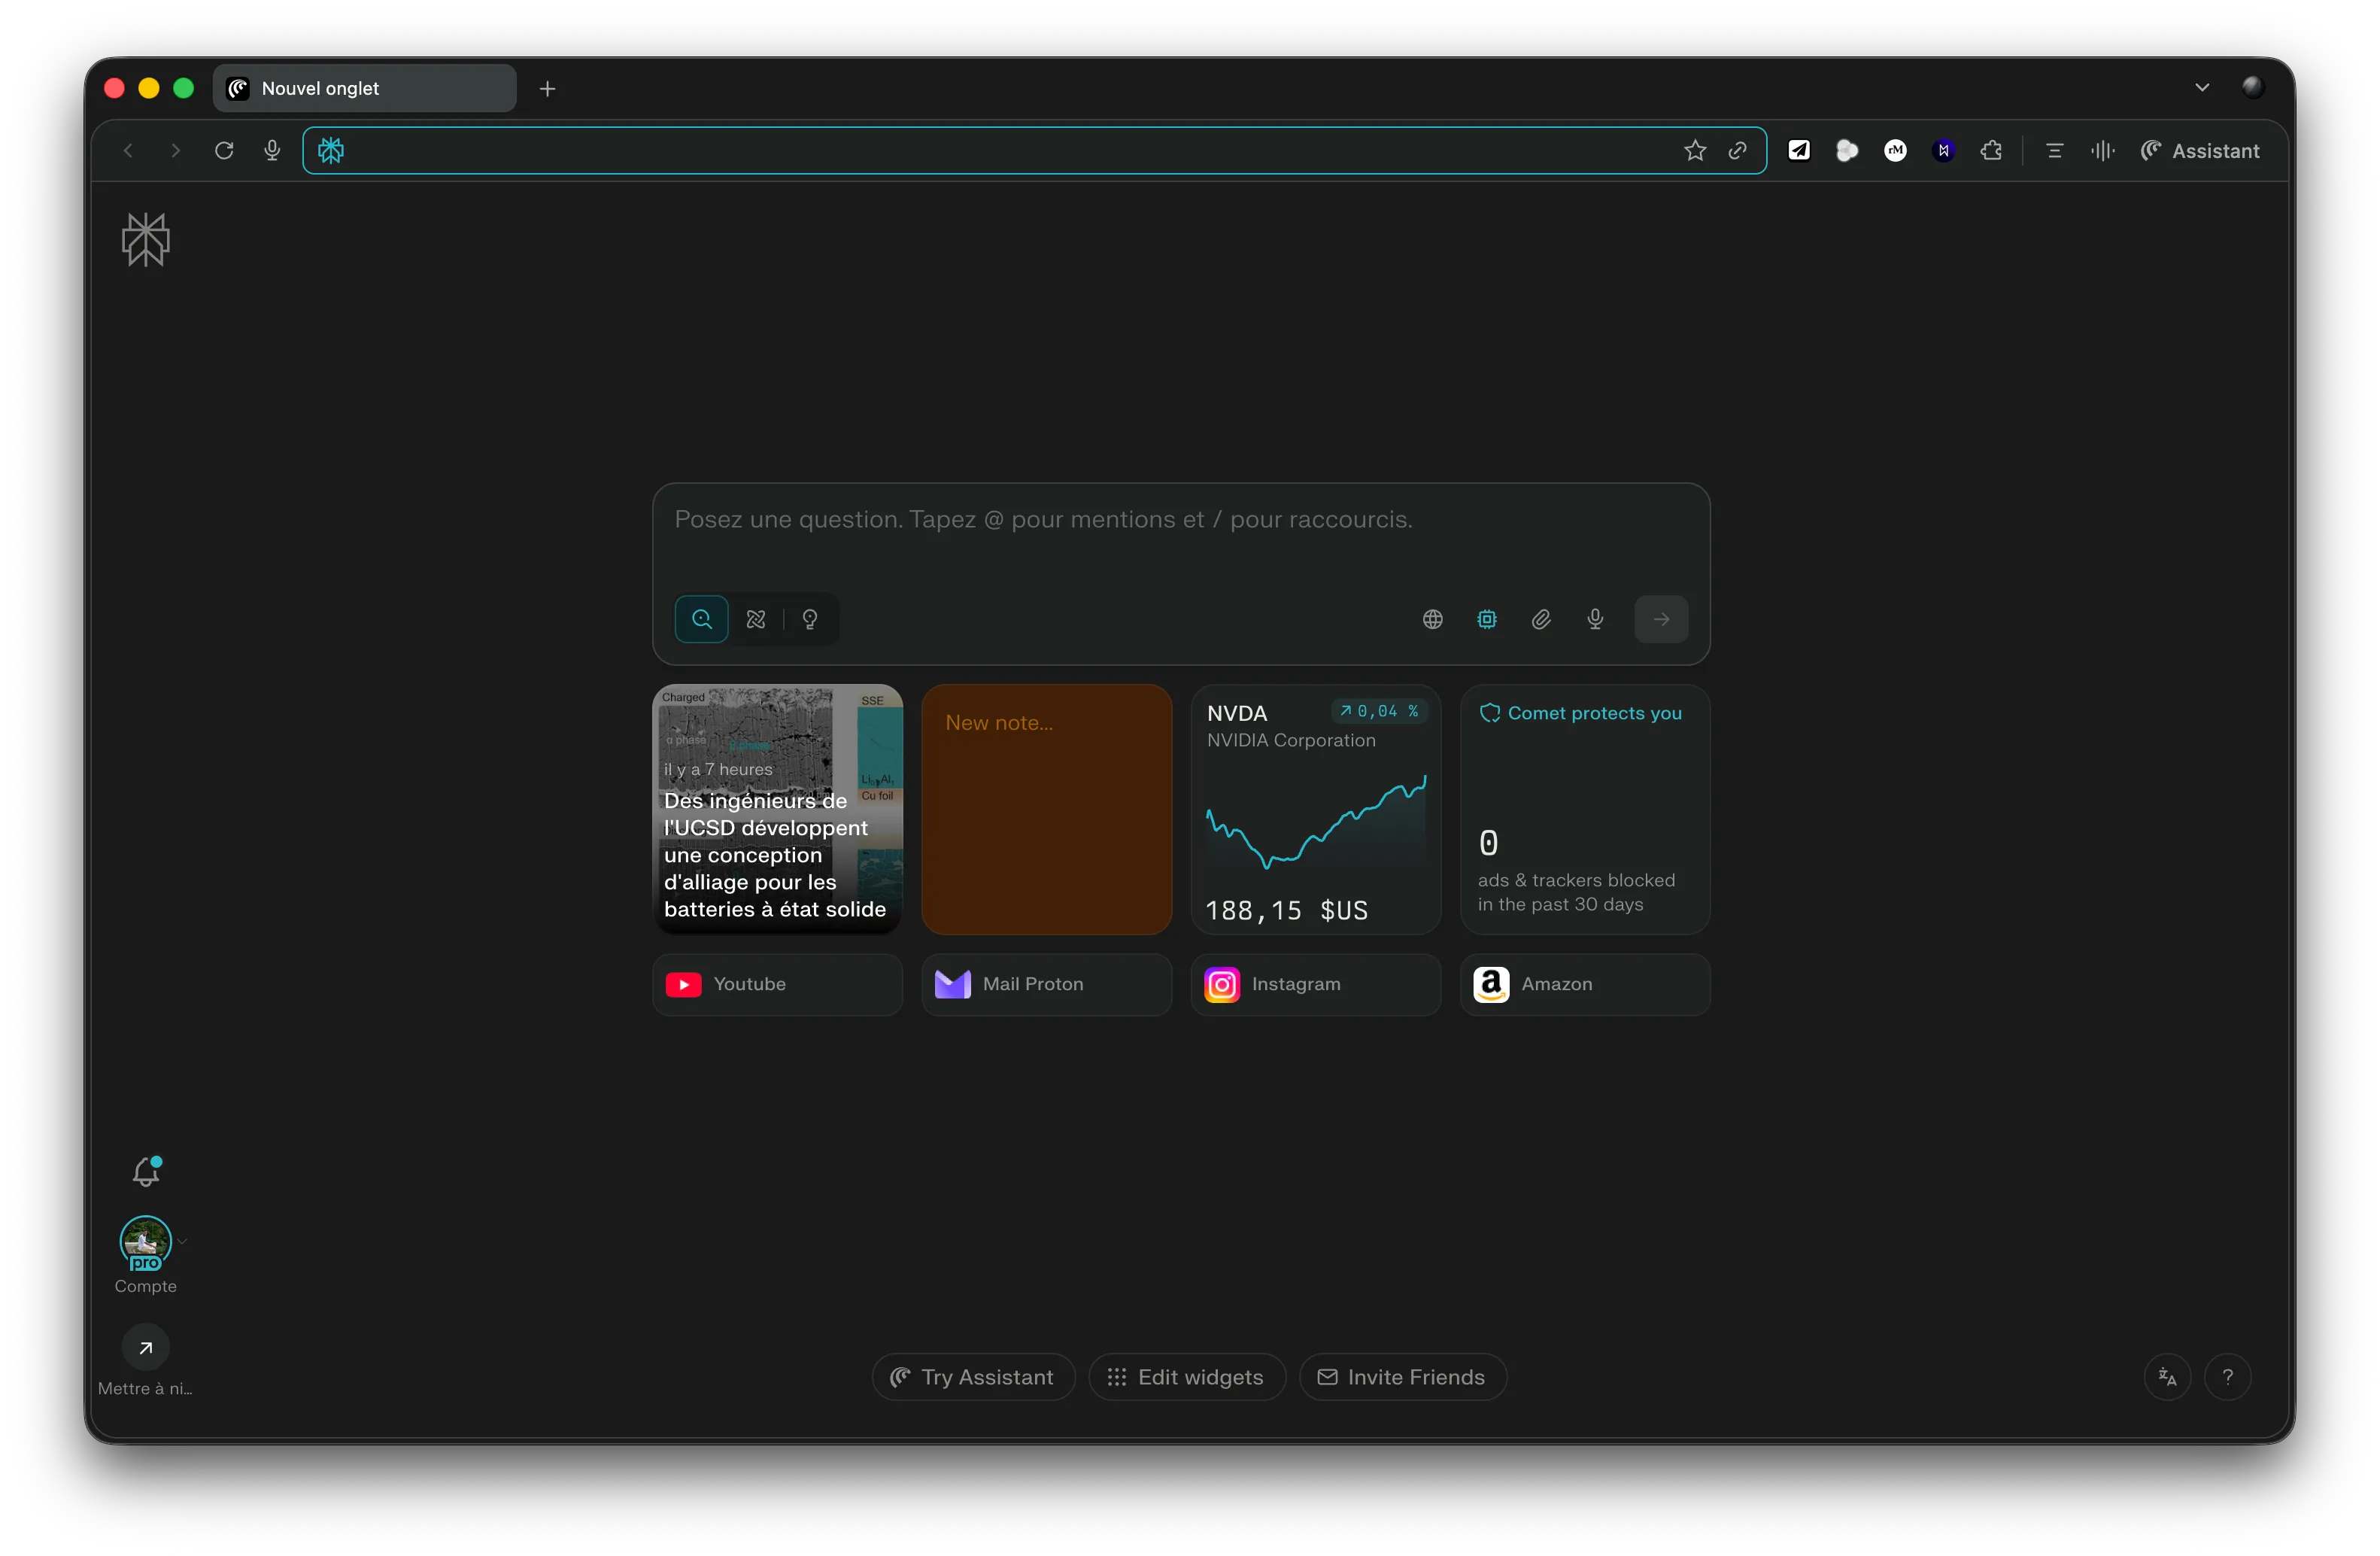Open the AI model chip icon selector
Image resolution: width=2380 pixels, height=1556 pixels.
tap(1487, 619)
